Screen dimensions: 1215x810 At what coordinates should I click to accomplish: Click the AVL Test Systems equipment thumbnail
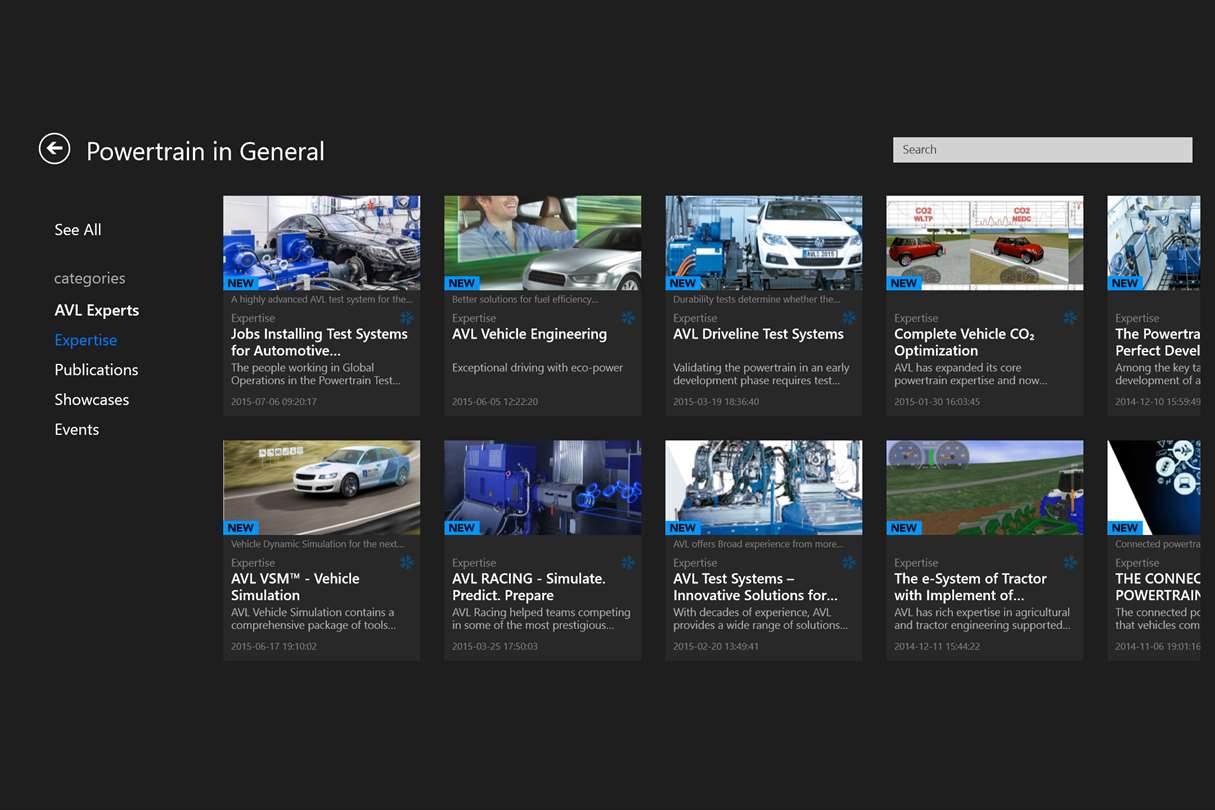(x=764, y=488)
